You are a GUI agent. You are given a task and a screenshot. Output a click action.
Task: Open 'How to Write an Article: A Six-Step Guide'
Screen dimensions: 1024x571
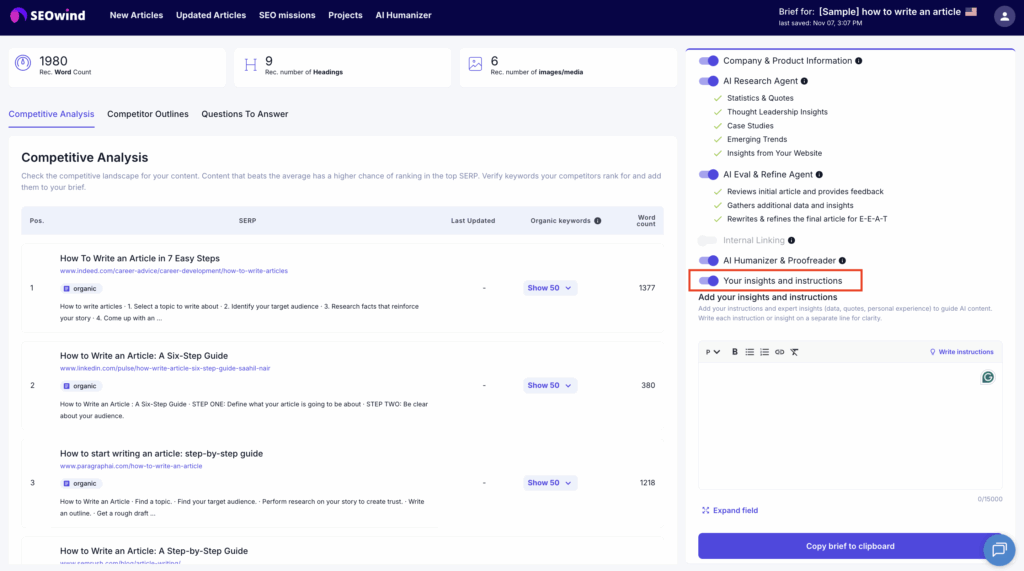click(x=144, y=355)
